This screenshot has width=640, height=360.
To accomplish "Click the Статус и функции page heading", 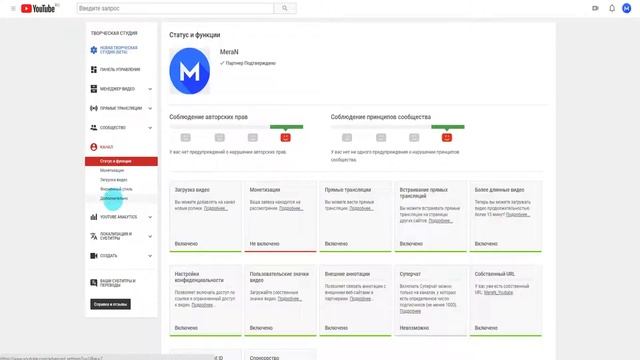I will click(x=195, y=35).
